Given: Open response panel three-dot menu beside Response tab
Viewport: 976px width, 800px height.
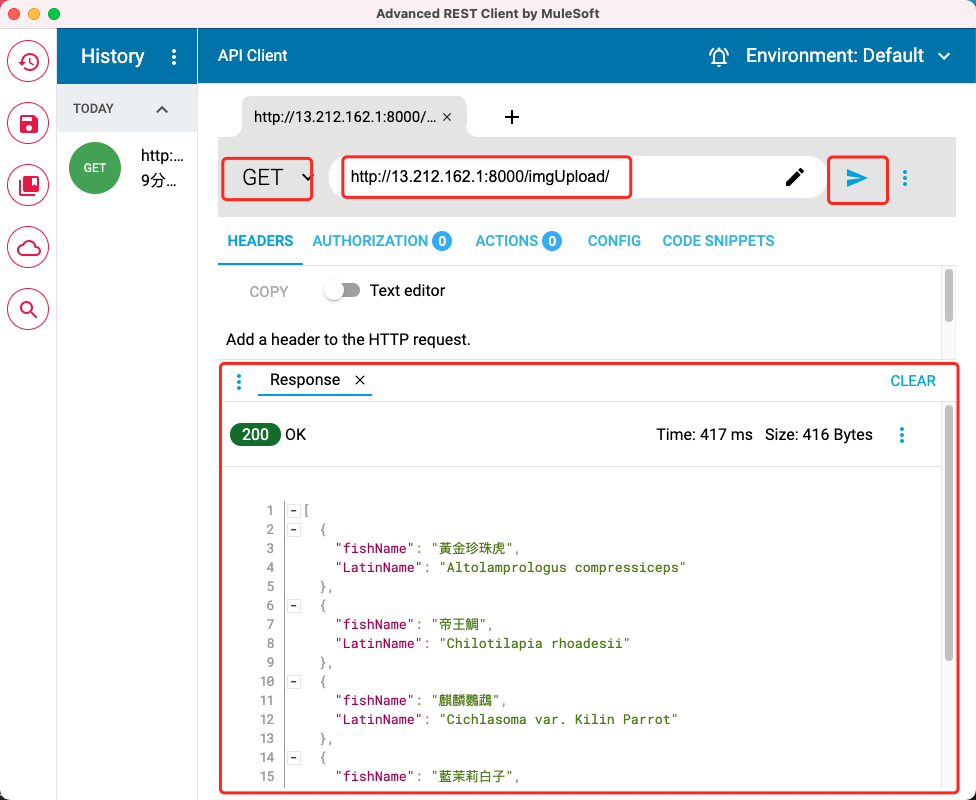Looking at the screenshot, I should pyautogui.click(x=239, y=382).
